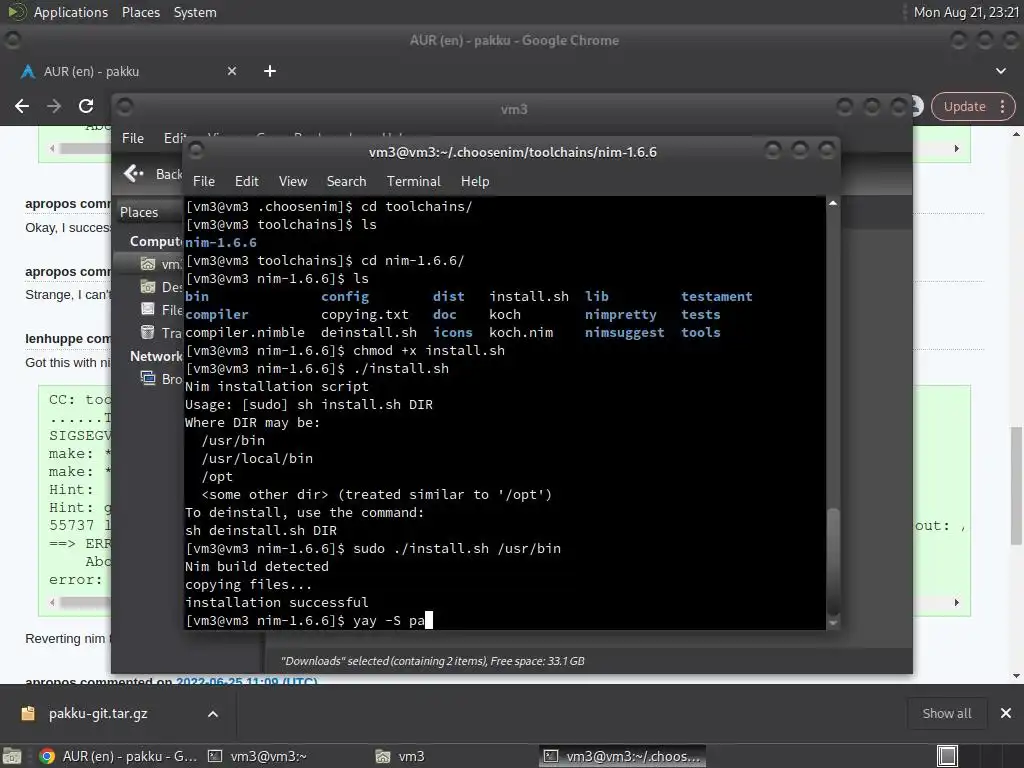This screenshot has width=1024, height=768.
Task: Click the vm3 home folder icon in sidebar
Action: tap(148, 264)
